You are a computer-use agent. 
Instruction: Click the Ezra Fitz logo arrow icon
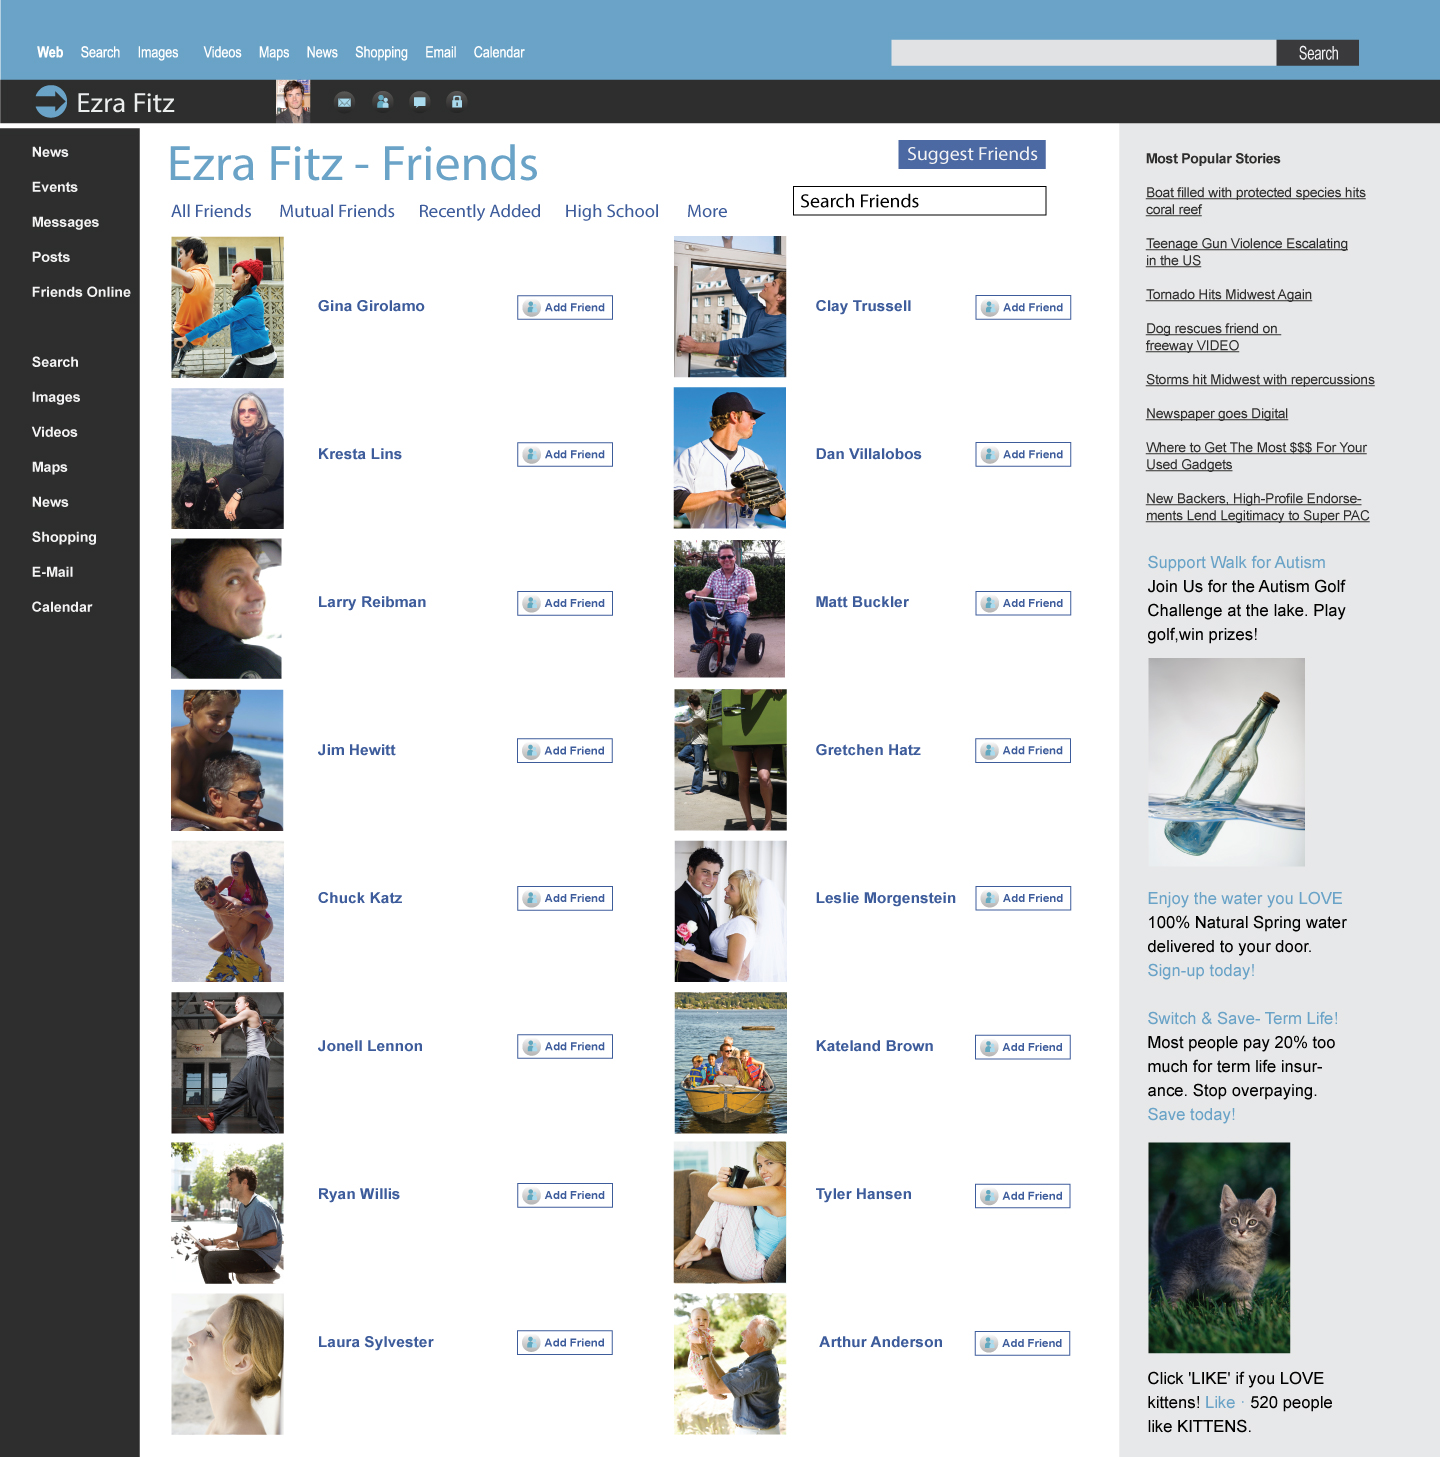click(51, 102)
